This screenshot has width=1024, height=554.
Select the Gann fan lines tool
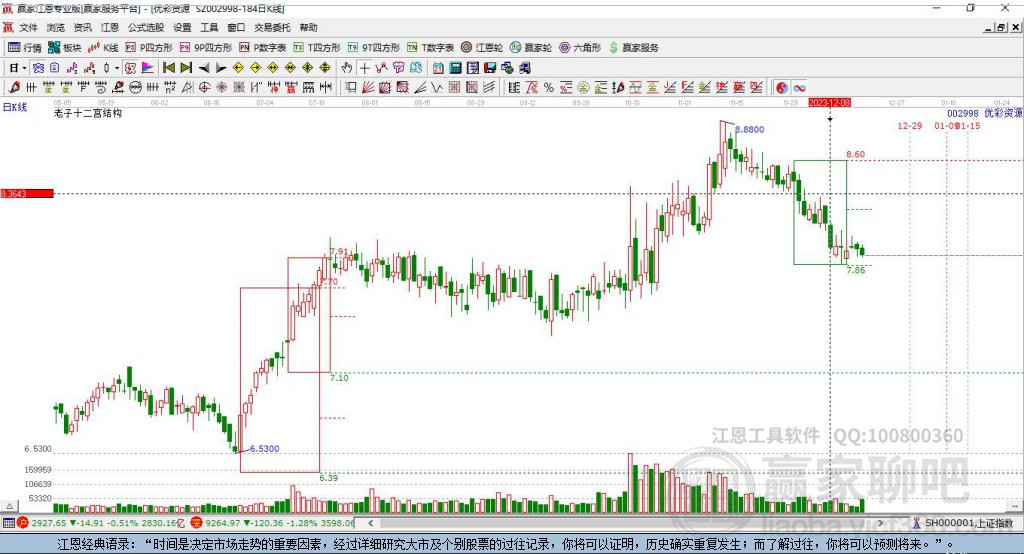(368, 88)
